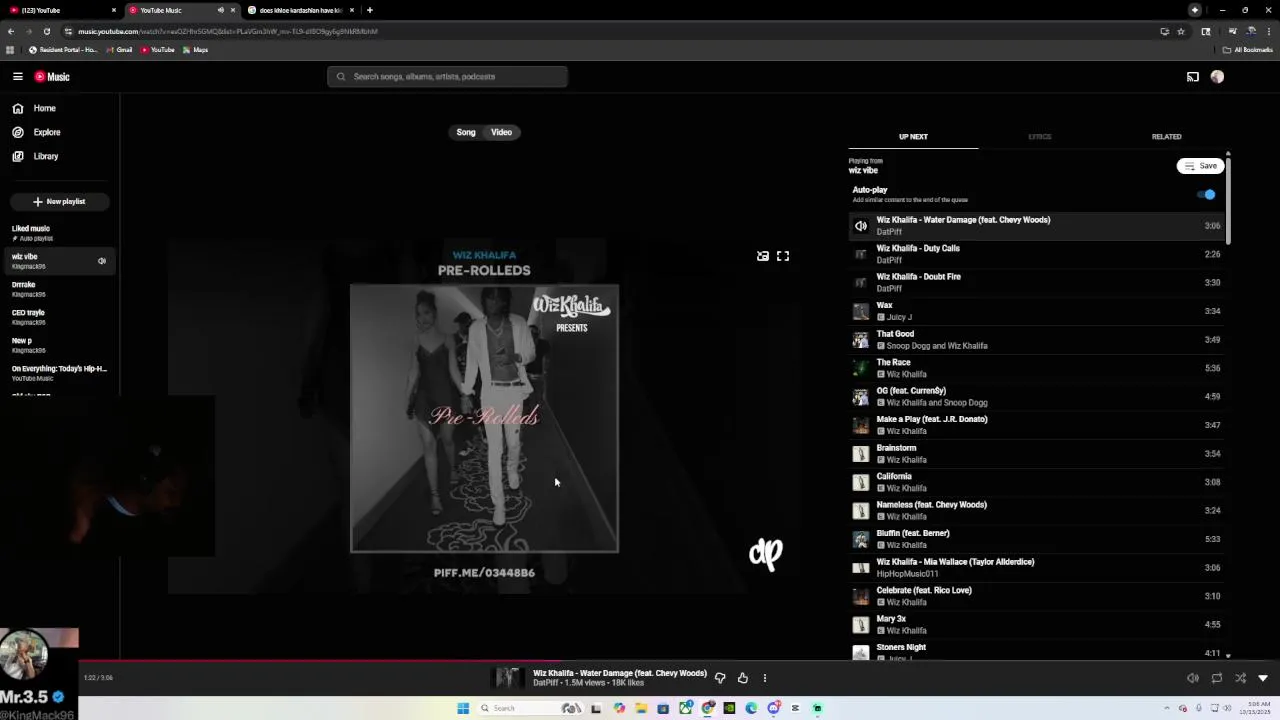Enable miniplayer icon on the video

pyautogui.click(x=763, y=256)
